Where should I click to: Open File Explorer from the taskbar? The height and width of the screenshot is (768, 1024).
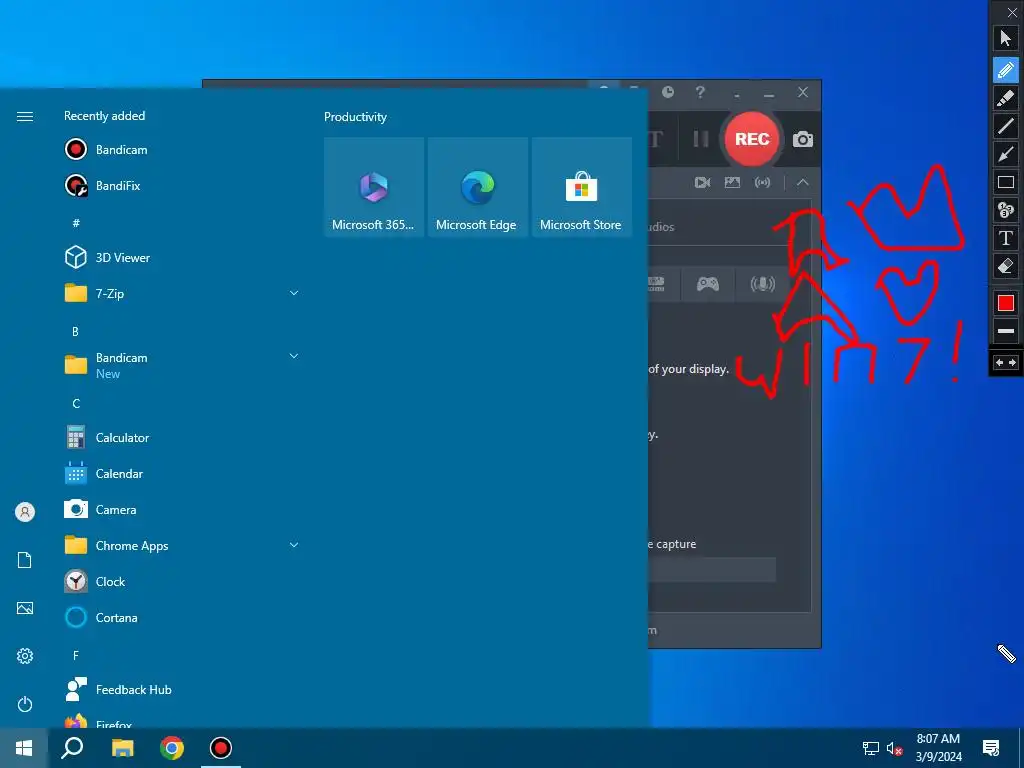(x=122, y=748)
